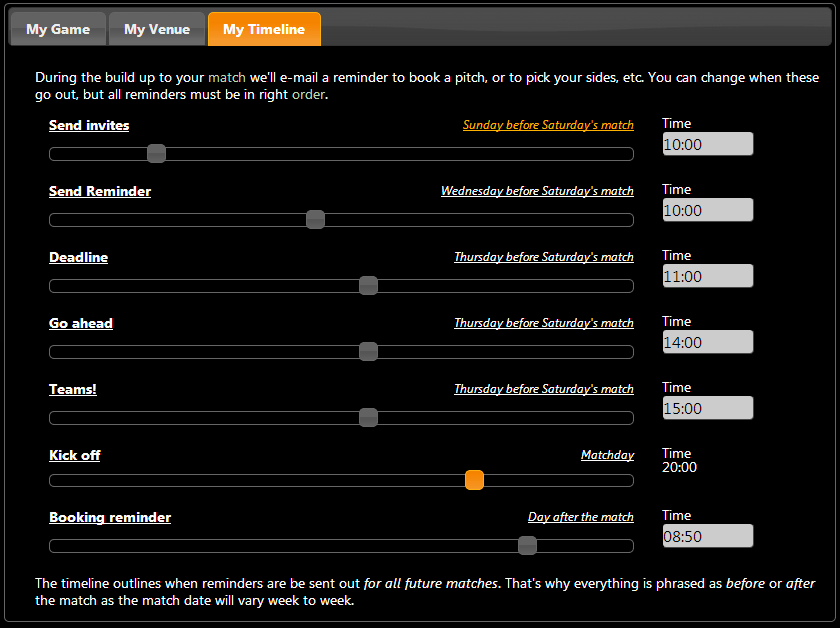
Task: Click the Send Reminder slider handle
Action: click(x=316, y=220)
